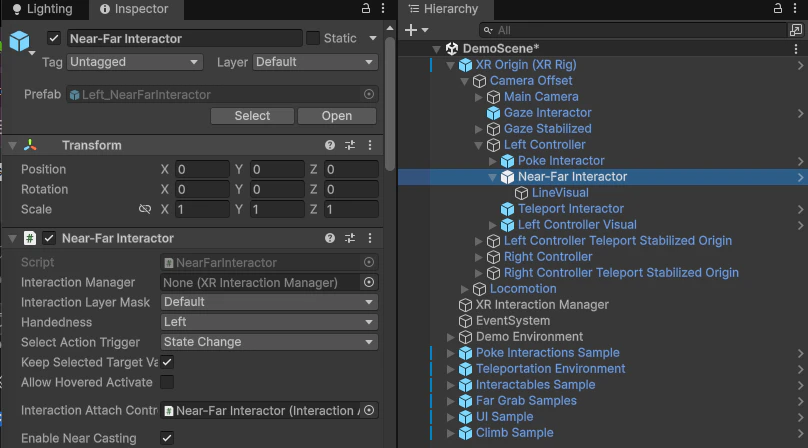Expand Locomotion in Hierarchy
Image resolution: width=808 pixels, height=448 pixels.
[x=464, y=289]
